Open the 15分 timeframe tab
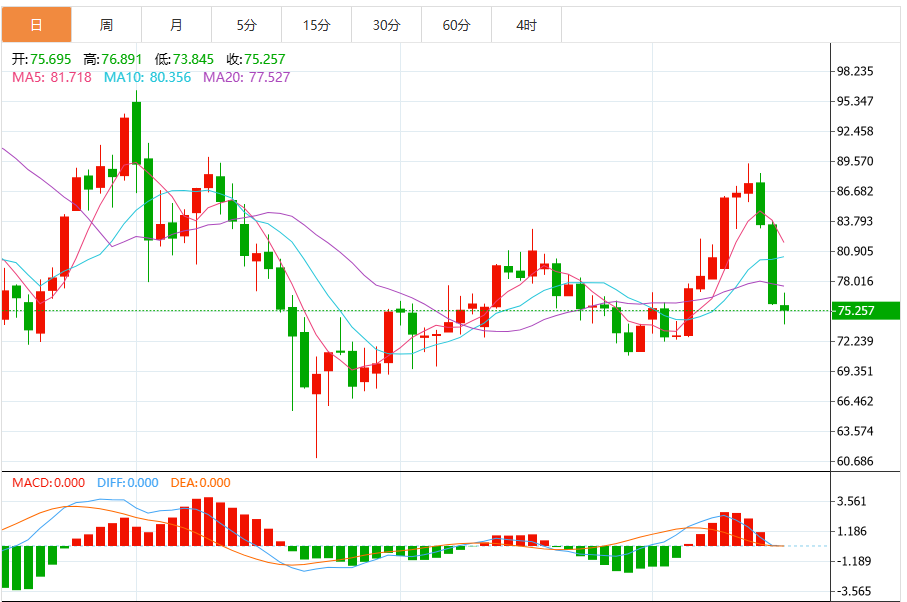The width and height of the screenshot is (907, 602). (316, 25)
